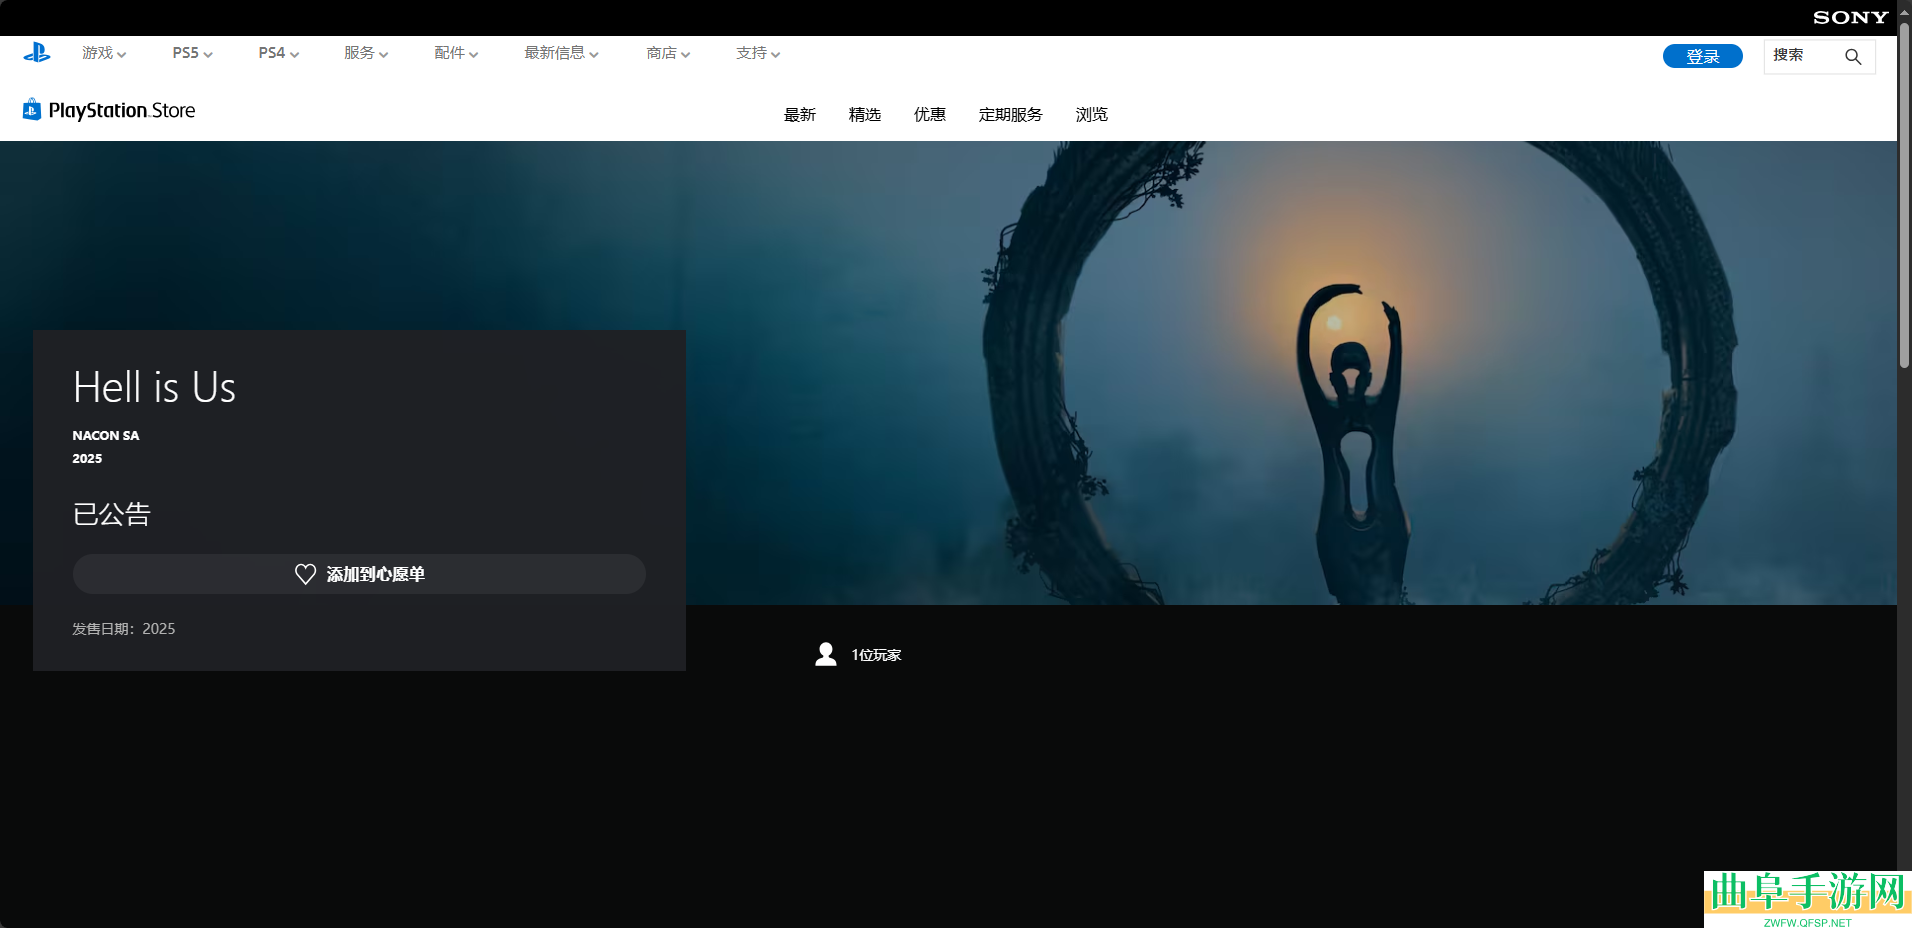Open the 浏览 store tab
The image size is (1912, 928).
point(1092,115)
